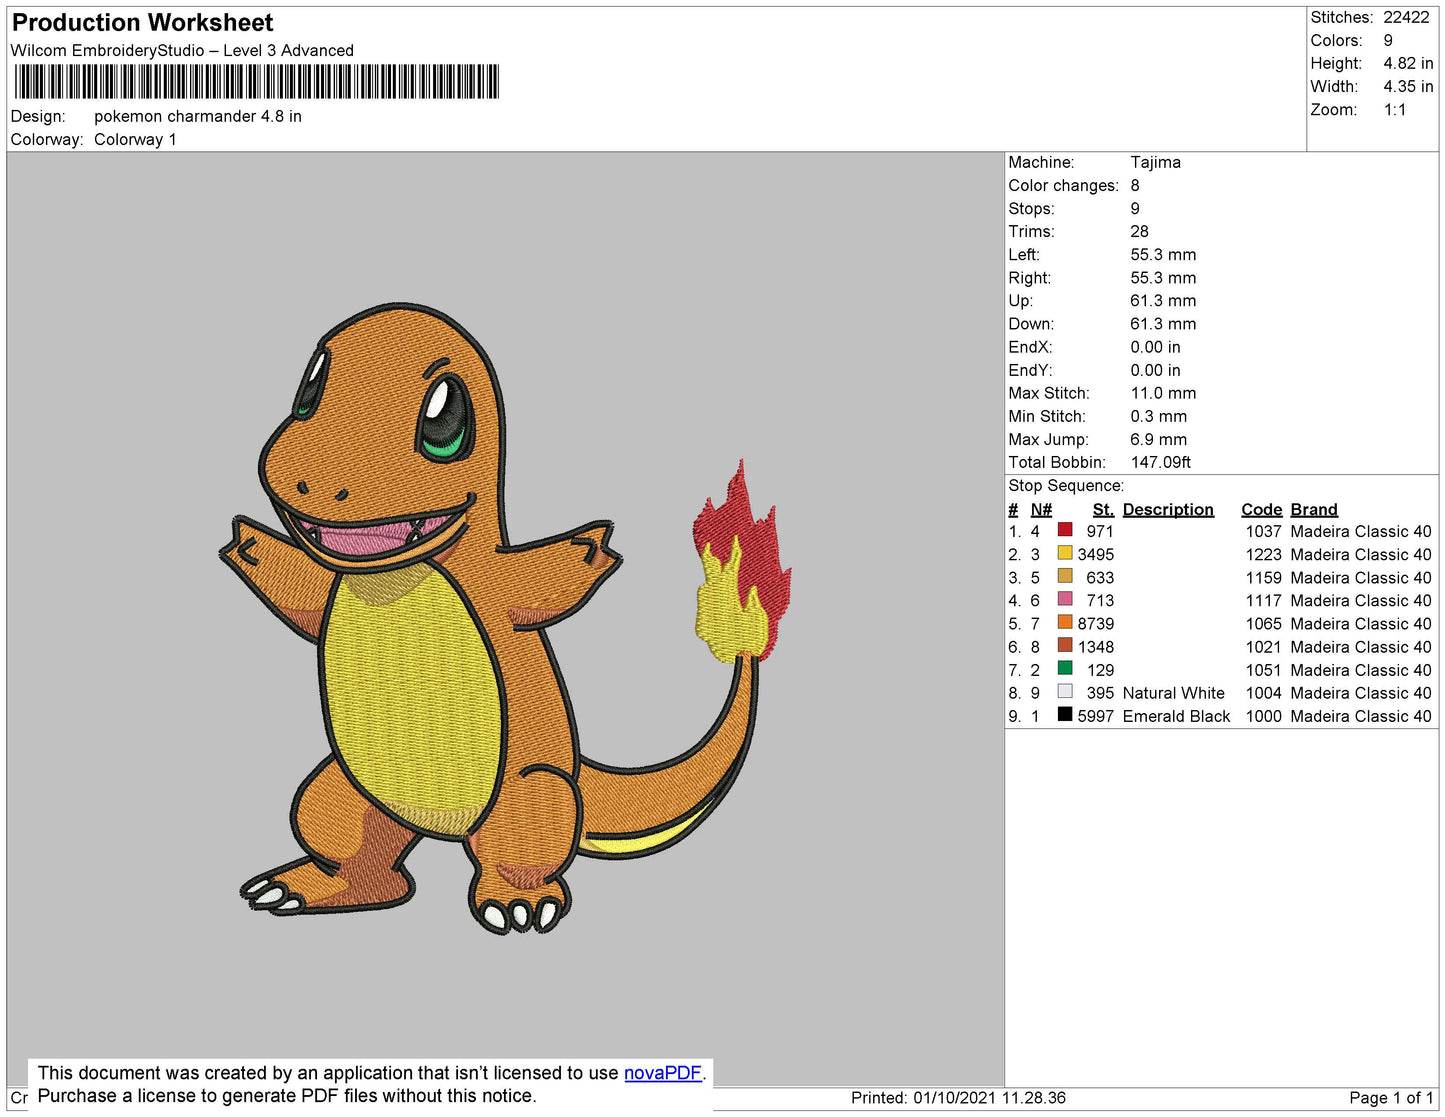The image size is (1445, 1117).
Task: Click stitch count '5997' in row 9
Action: [x=1096, y=717]
